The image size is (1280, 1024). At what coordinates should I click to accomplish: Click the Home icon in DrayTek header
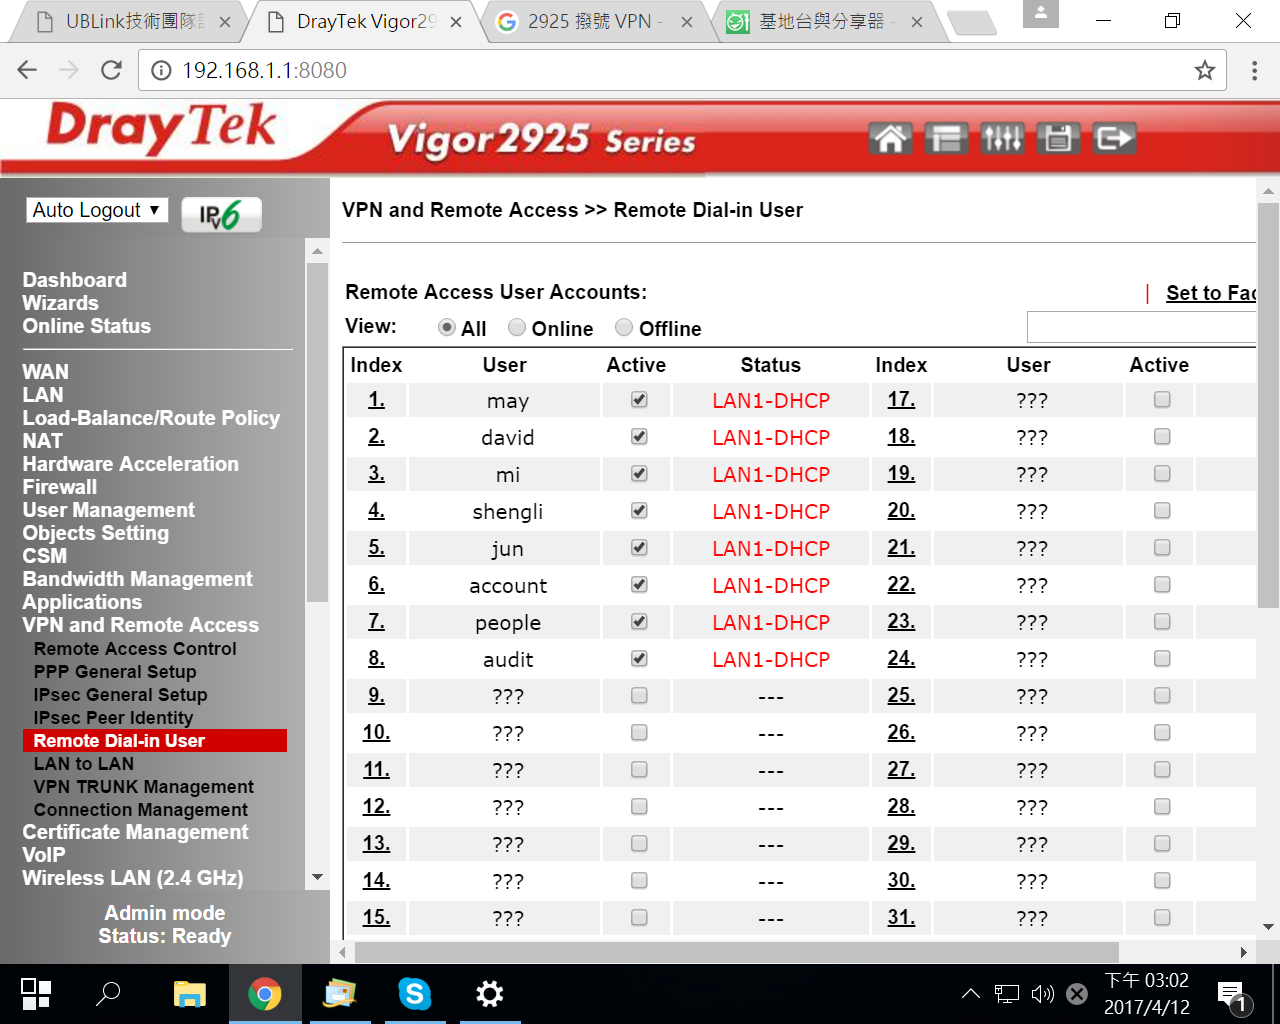click(x=890, y=138)
